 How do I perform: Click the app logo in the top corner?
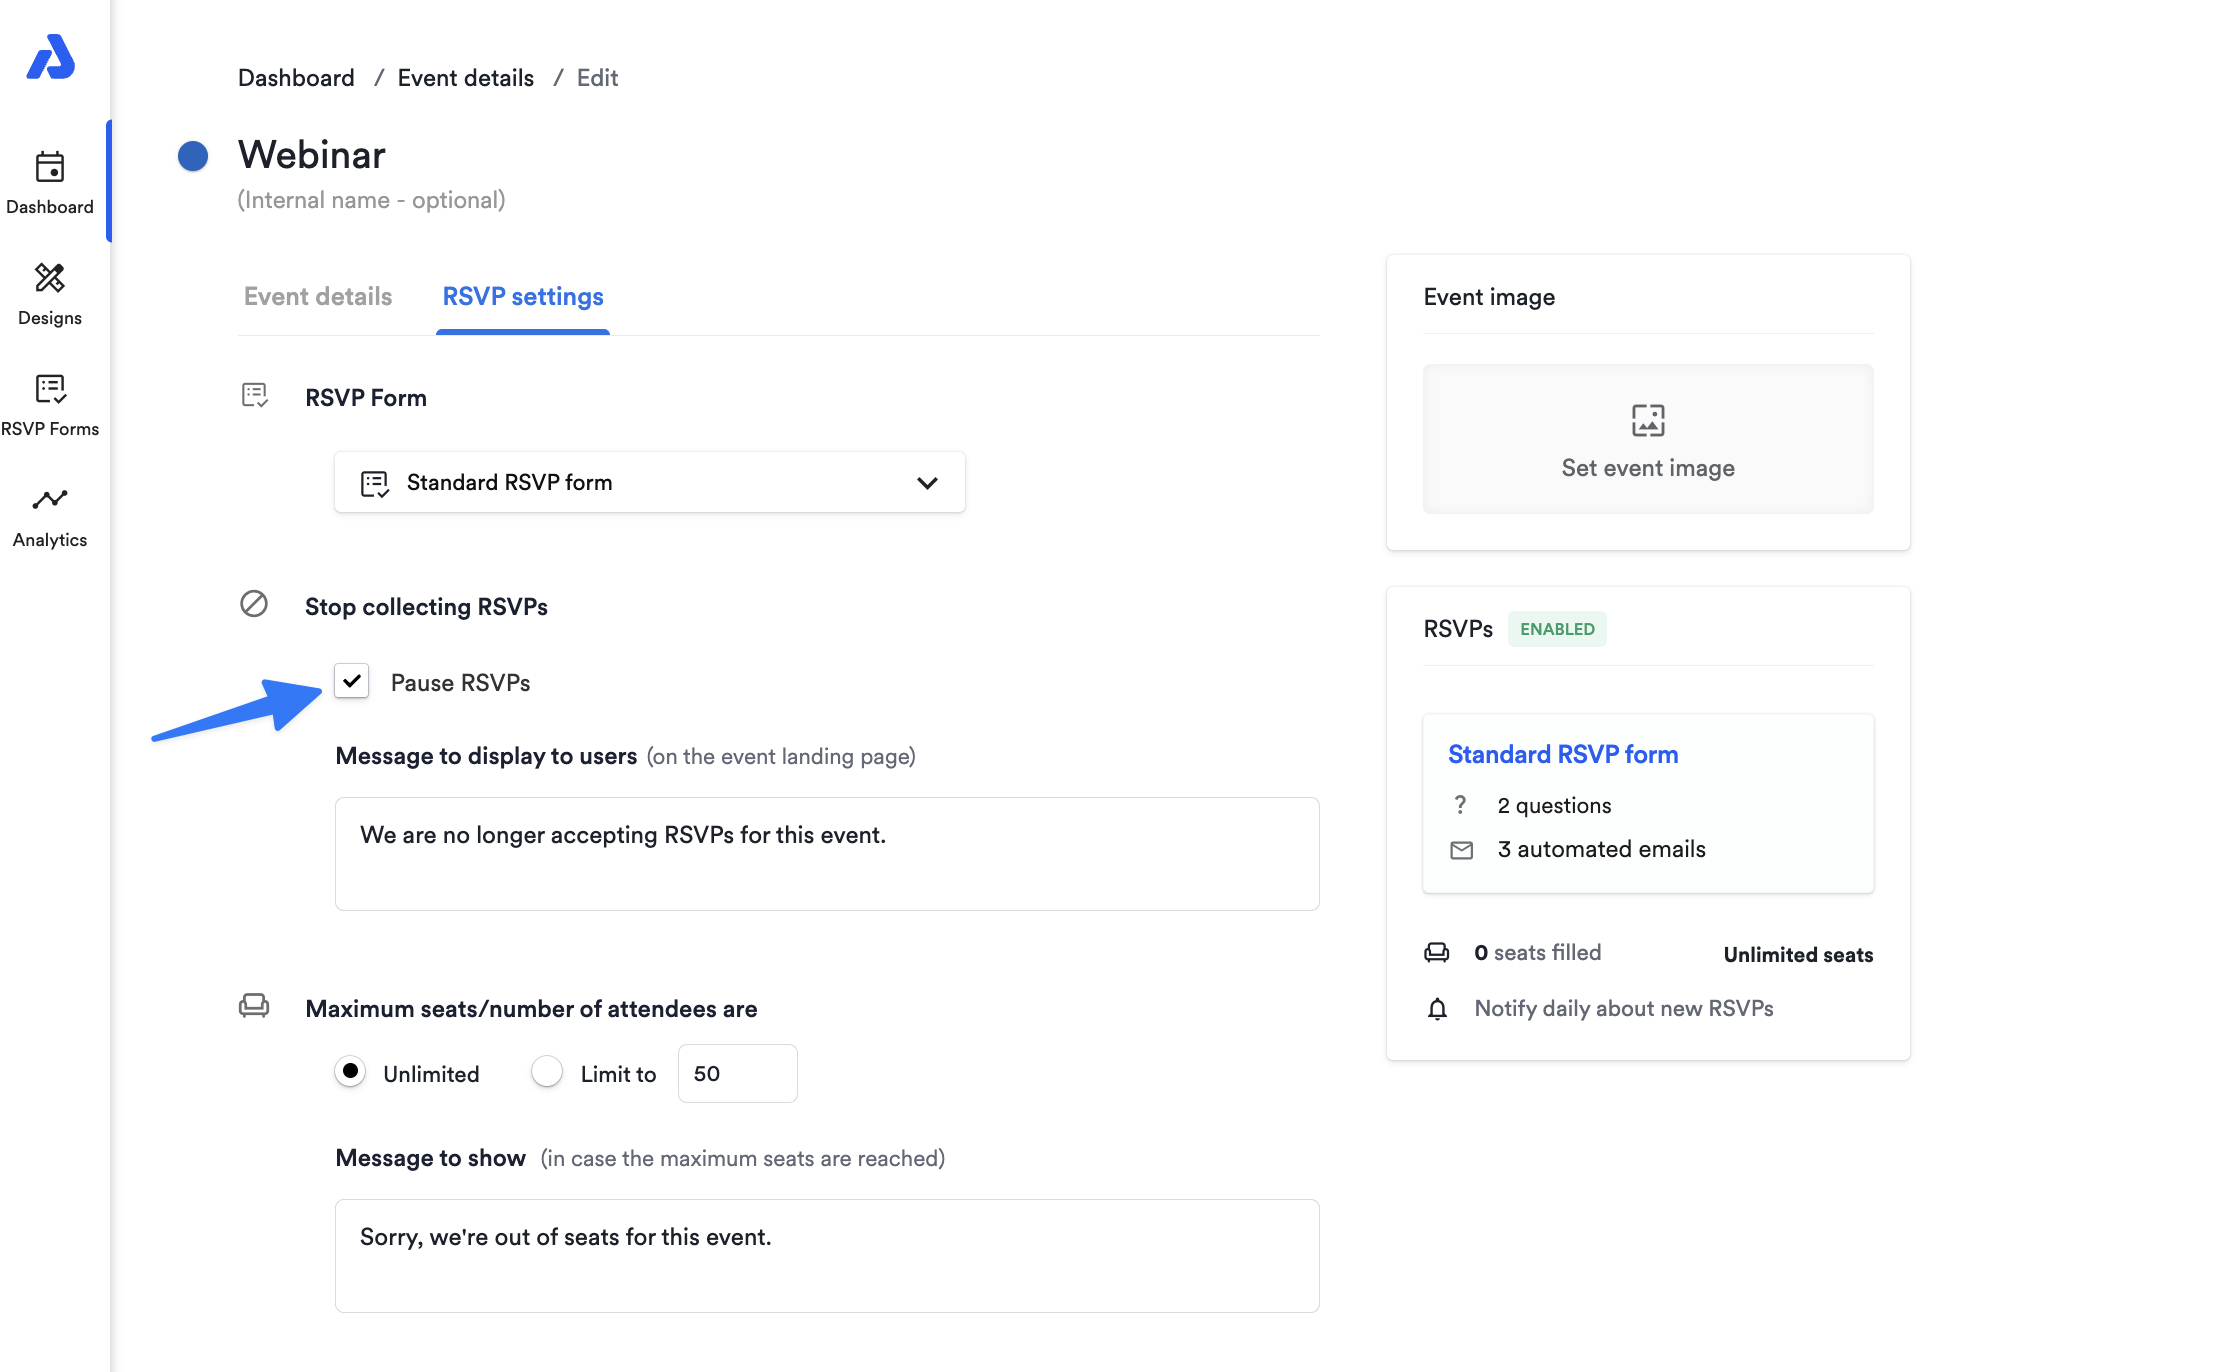coord(51,57)
